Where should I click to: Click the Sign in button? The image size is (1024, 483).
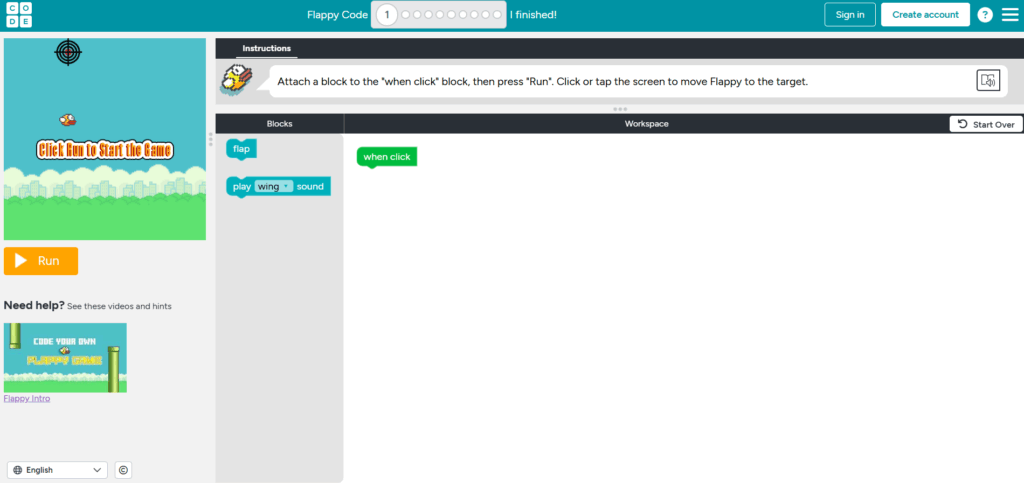pyautogui.click(x=850, y=14)
